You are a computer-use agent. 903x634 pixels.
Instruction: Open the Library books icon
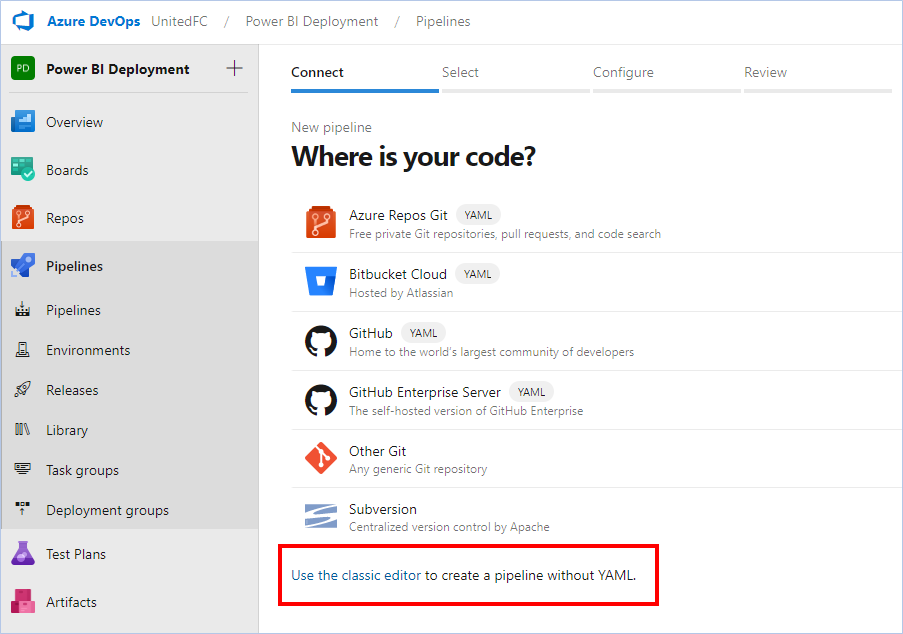(x=22, y=430)
